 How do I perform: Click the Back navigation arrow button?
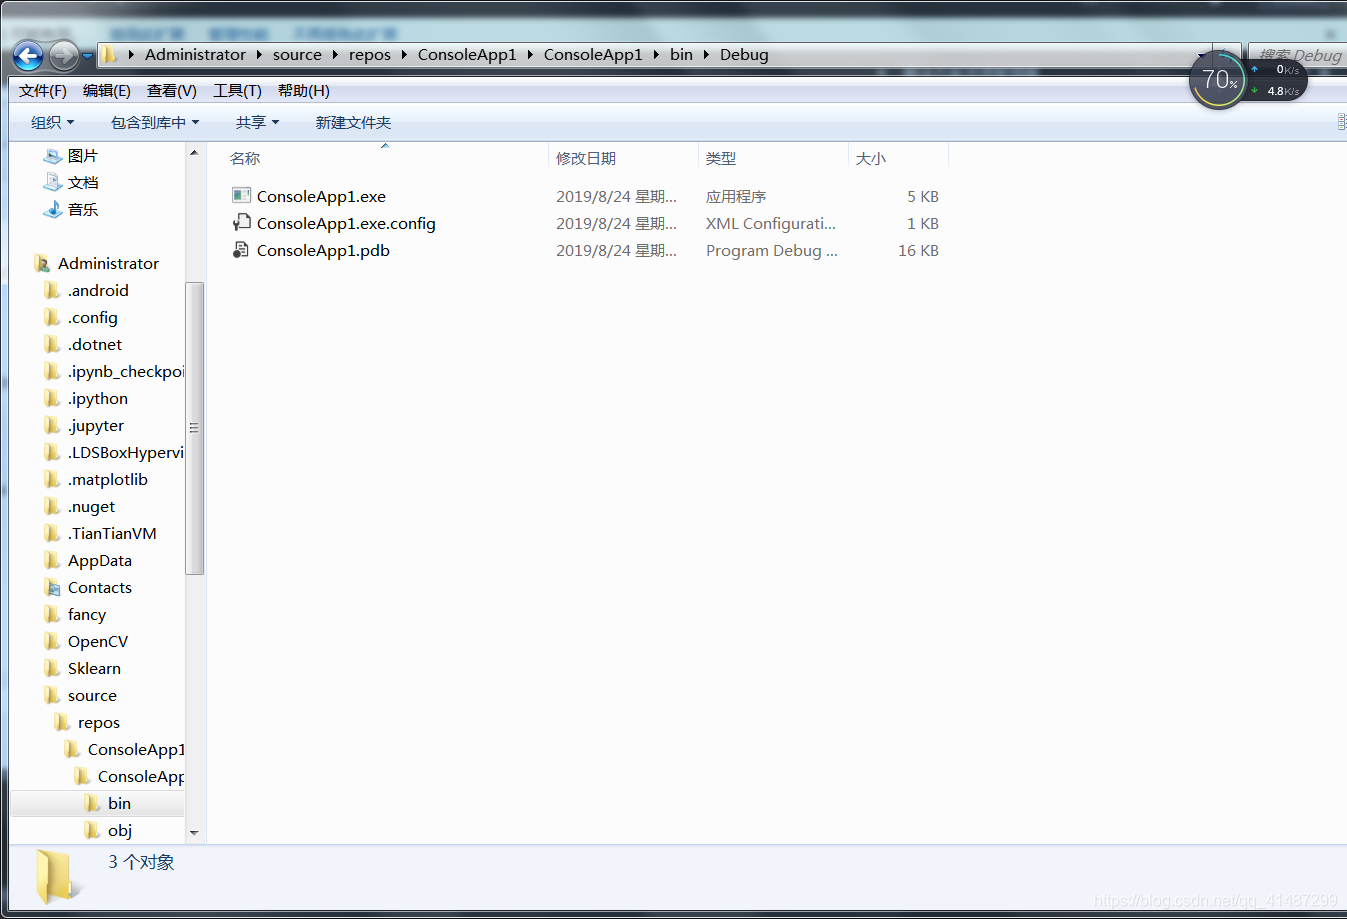click(28, 55)
